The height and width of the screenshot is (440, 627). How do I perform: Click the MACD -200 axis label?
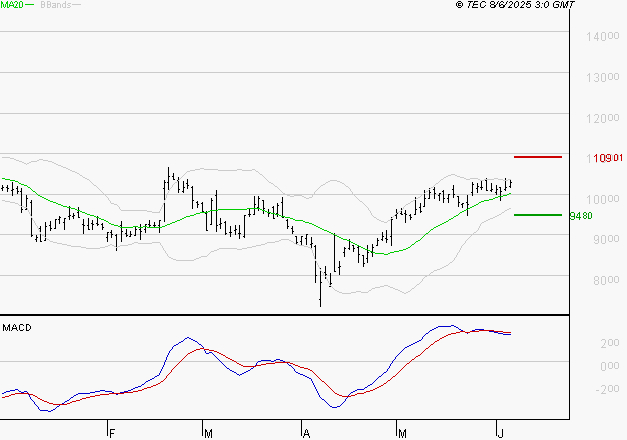click(607, 389)
